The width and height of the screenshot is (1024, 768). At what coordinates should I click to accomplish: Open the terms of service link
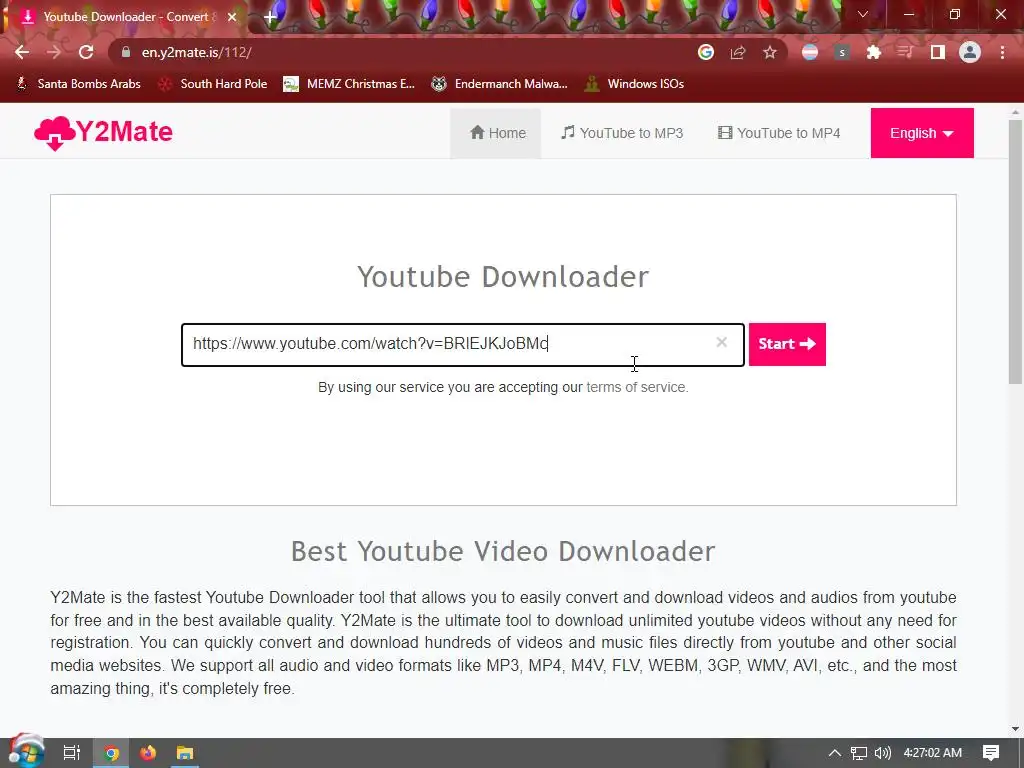[636, 387]
